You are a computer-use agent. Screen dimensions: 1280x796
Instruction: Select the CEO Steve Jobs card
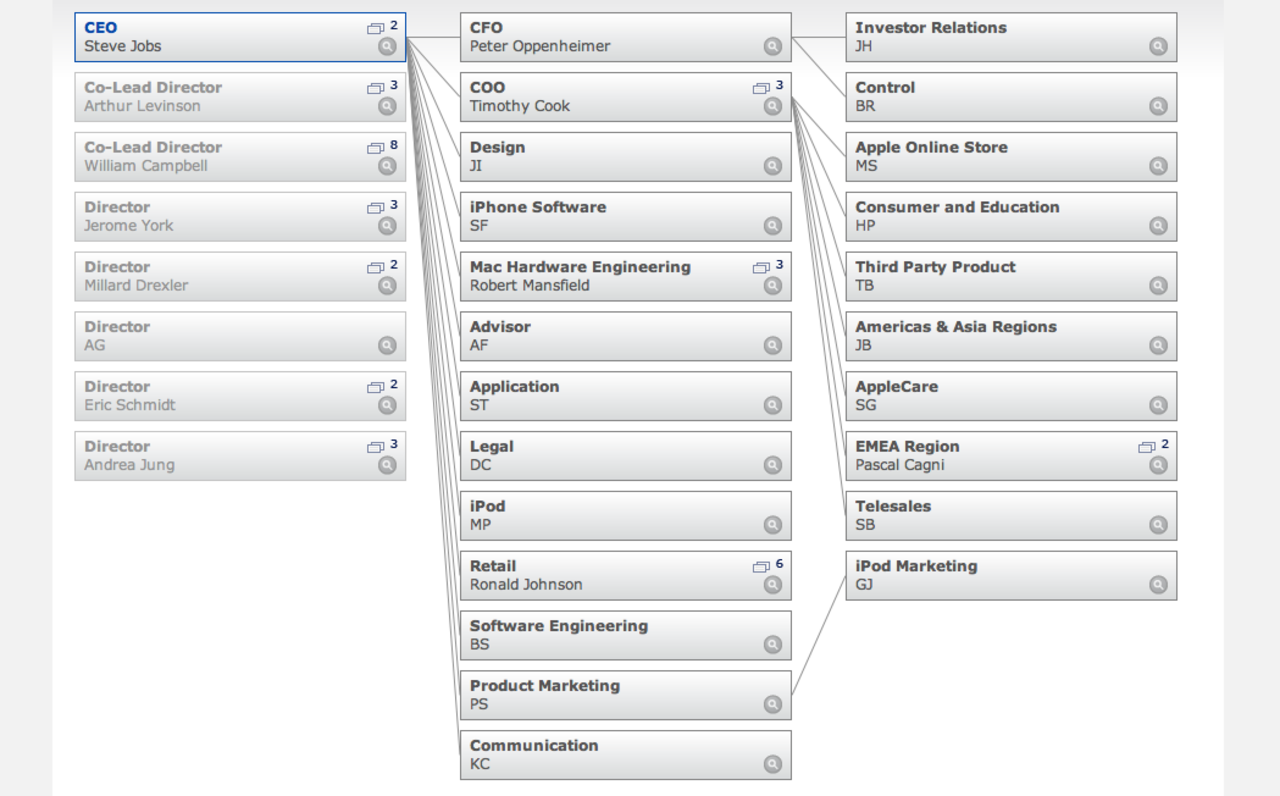[220, 37]
